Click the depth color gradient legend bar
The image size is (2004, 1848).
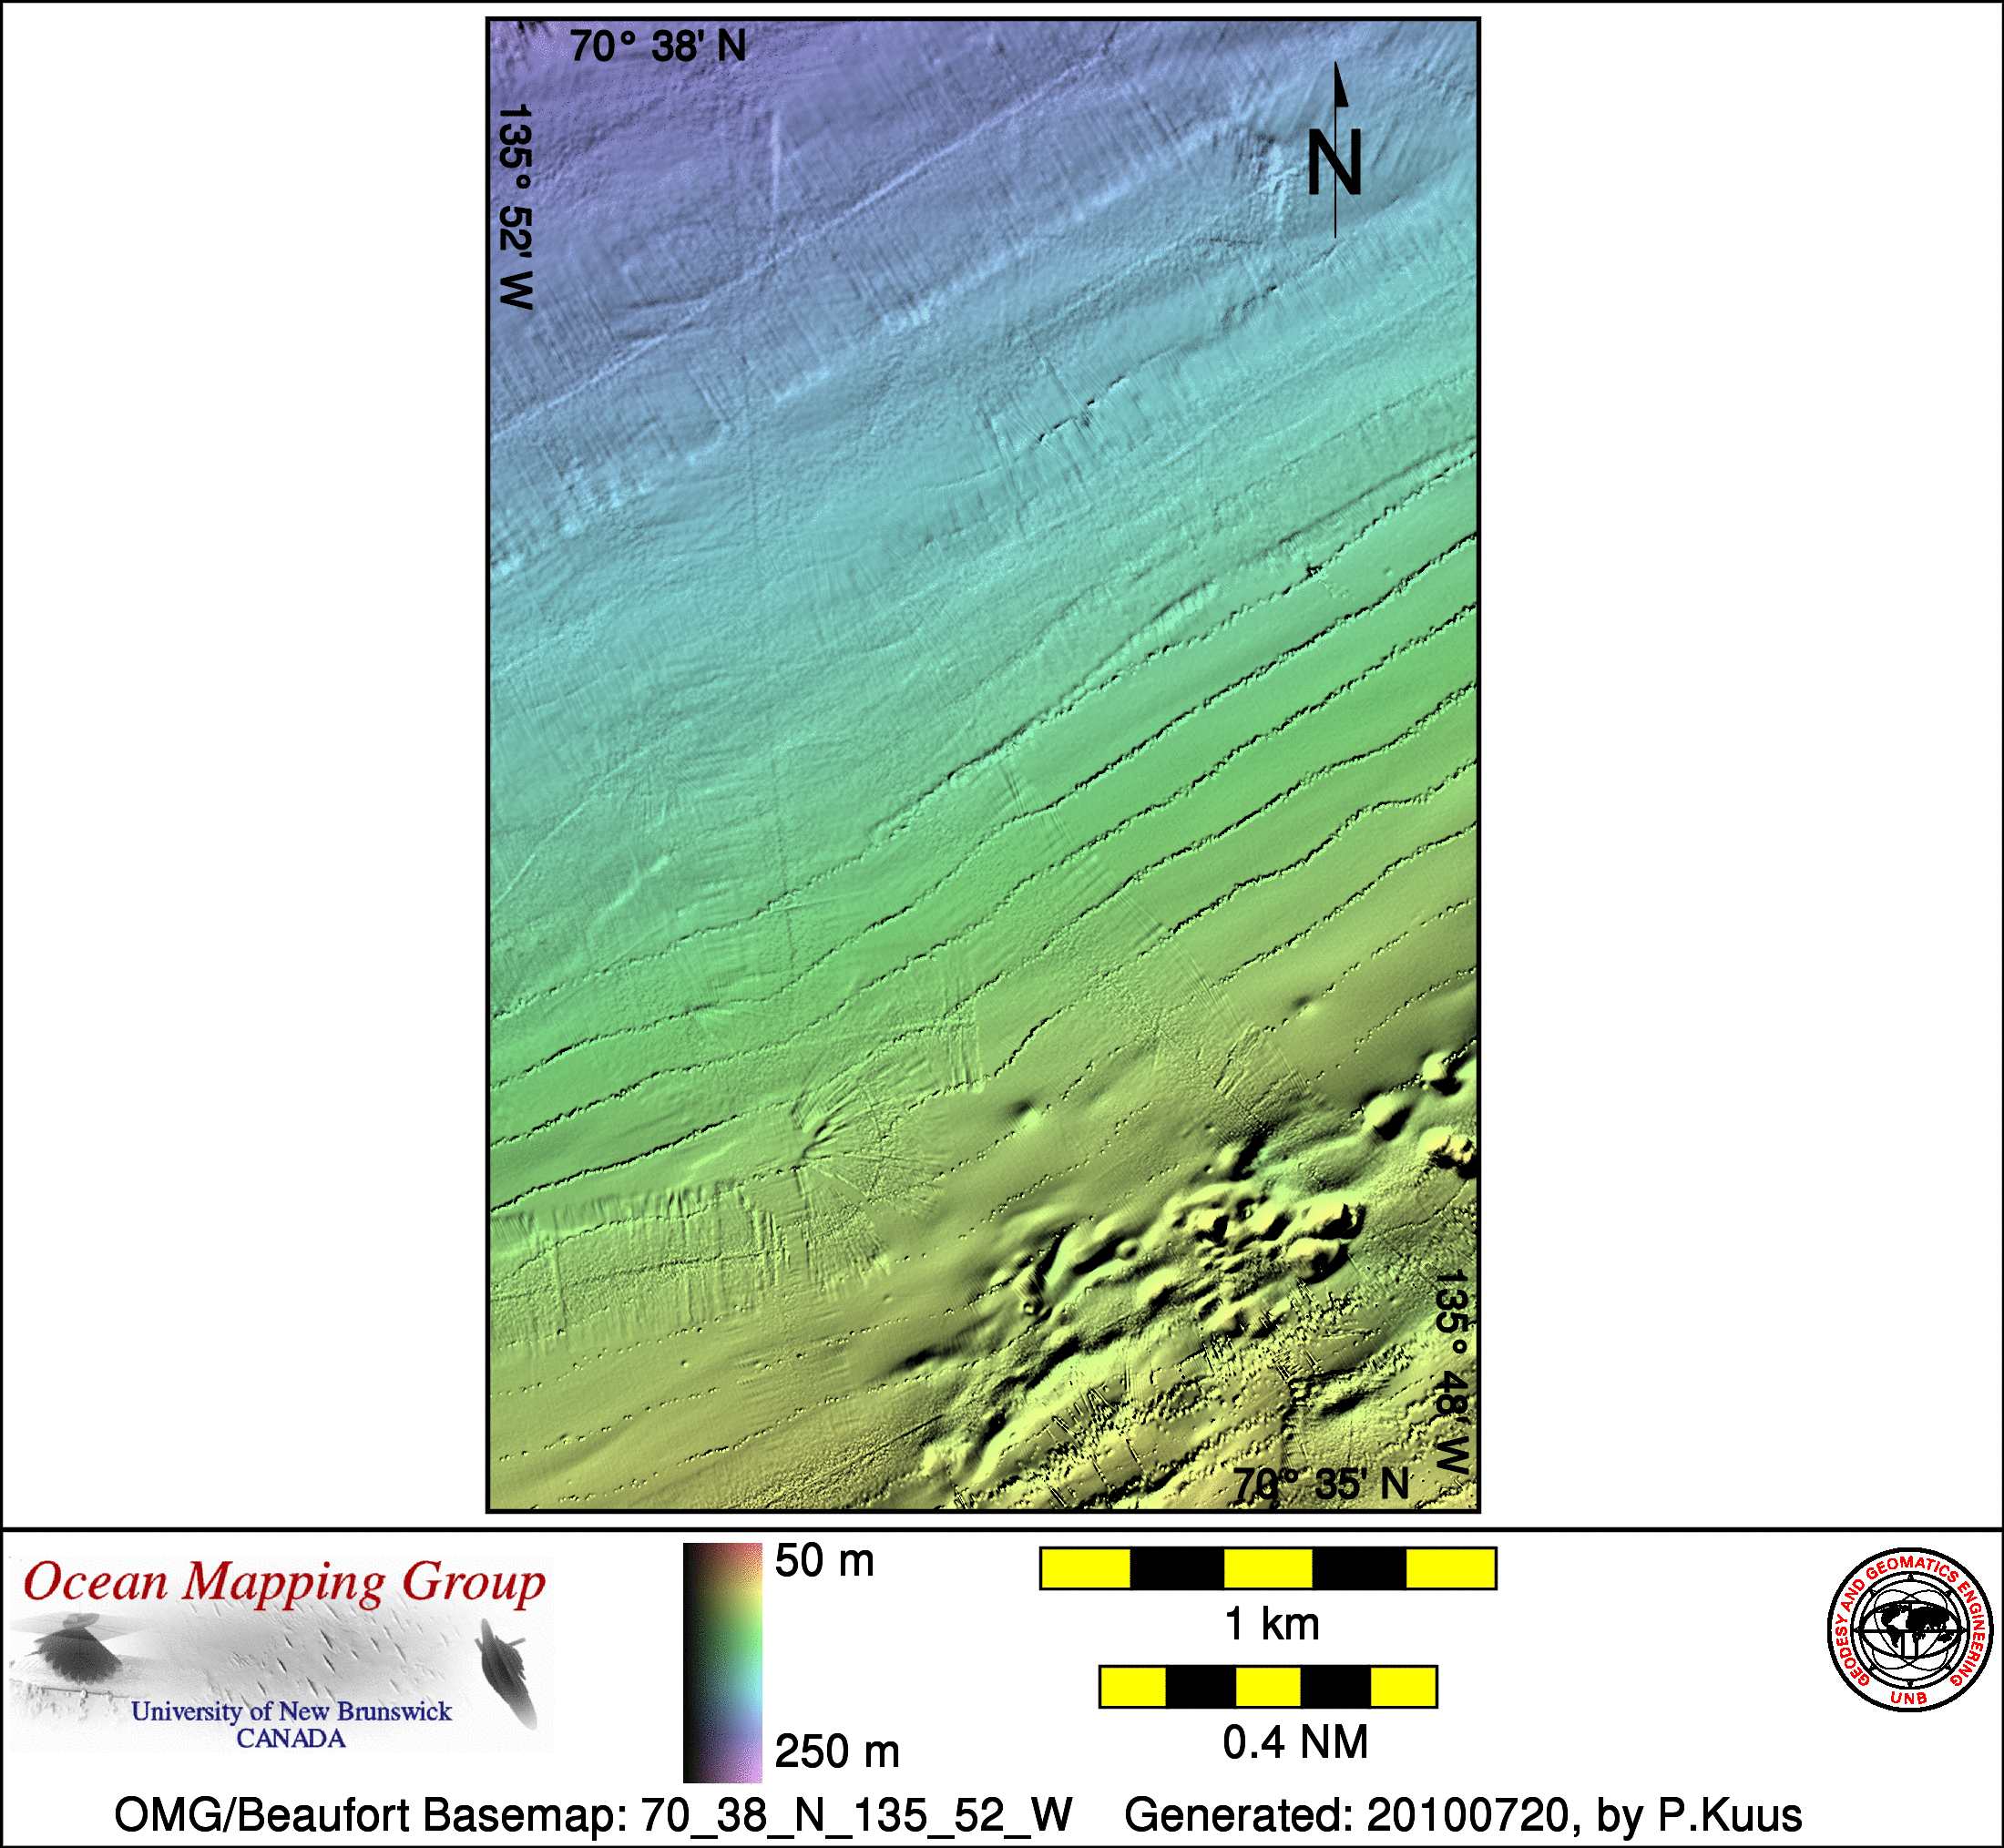point(722,1662)
